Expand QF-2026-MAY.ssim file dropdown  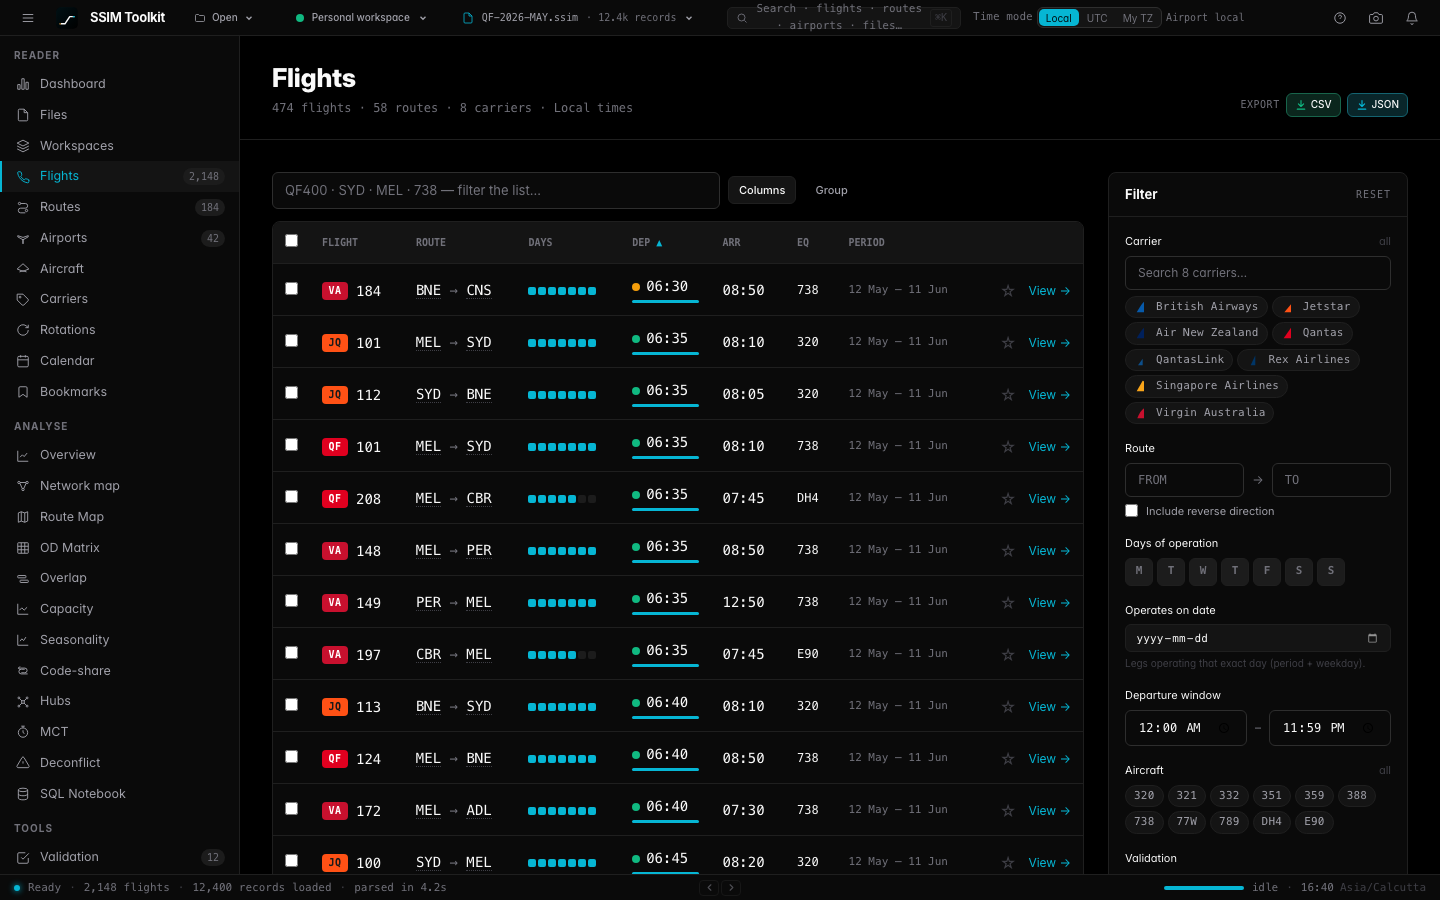tap(578, 18)
